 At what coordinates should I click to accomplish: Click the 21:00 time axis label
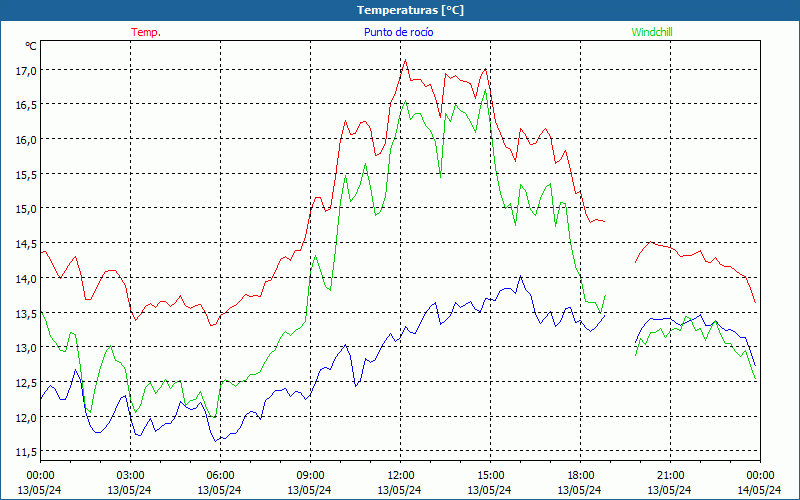[670, 476]
